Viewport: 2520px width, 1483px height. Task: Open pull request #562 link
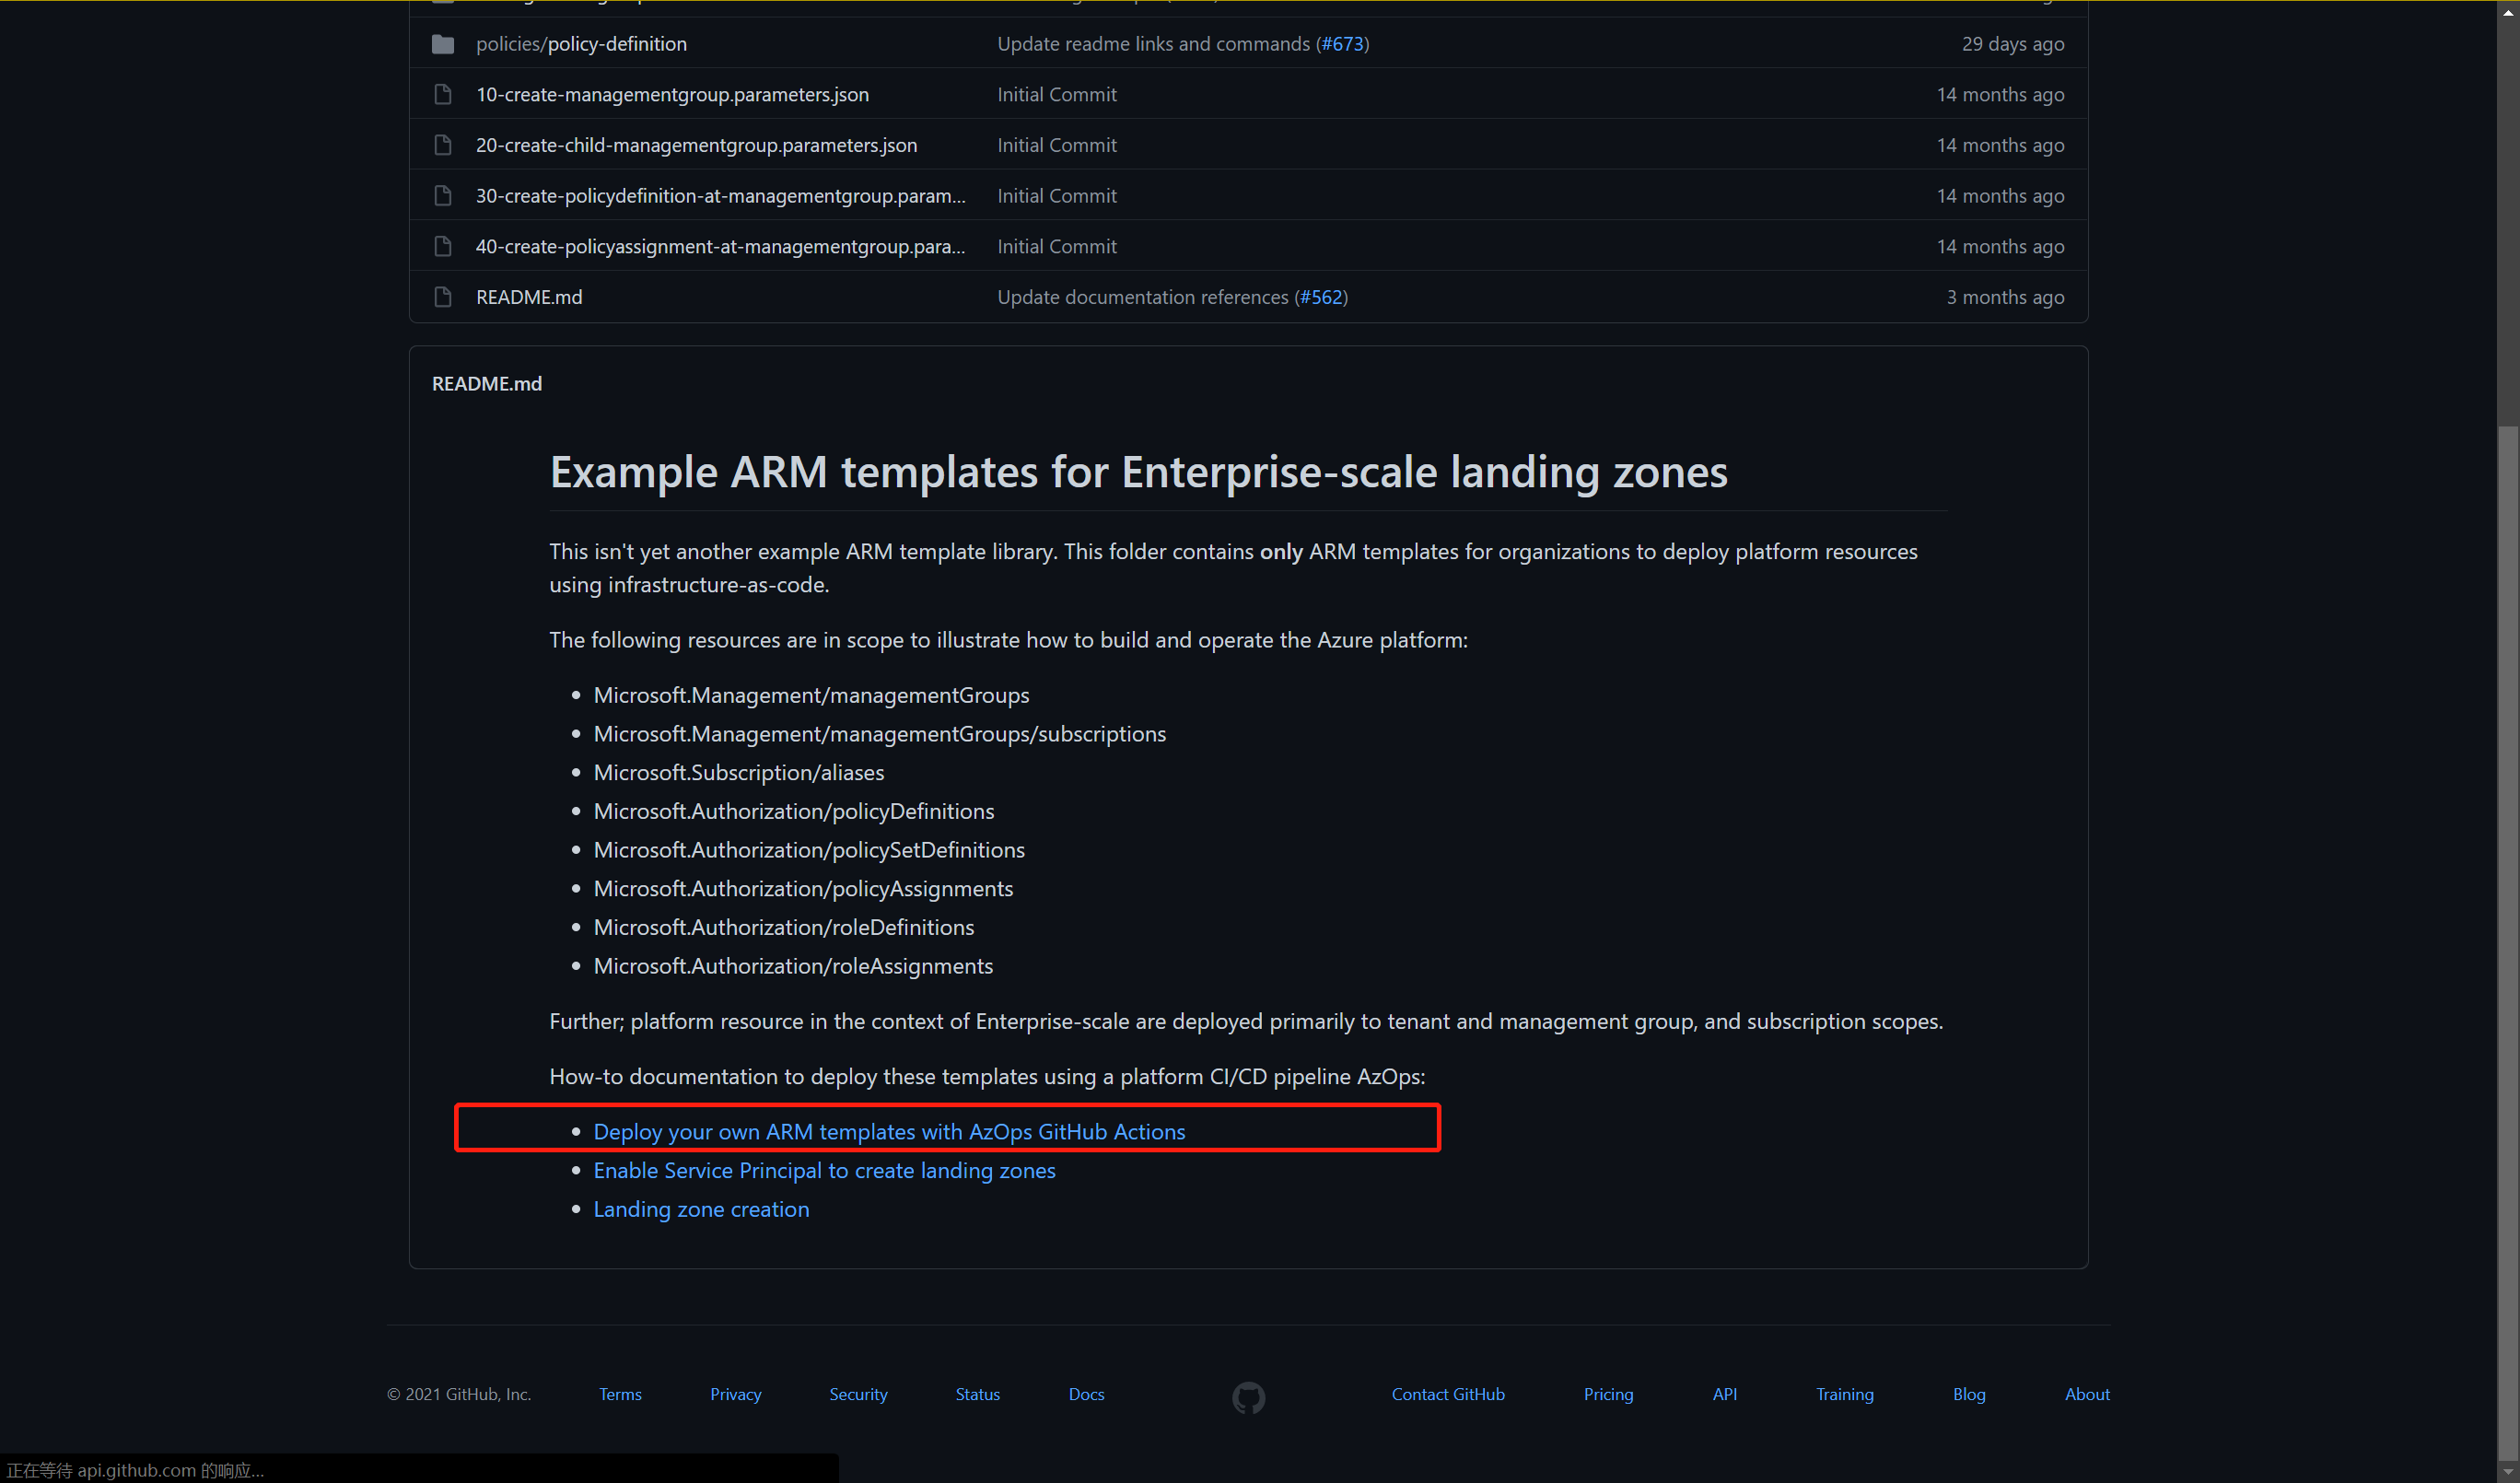1322,296
